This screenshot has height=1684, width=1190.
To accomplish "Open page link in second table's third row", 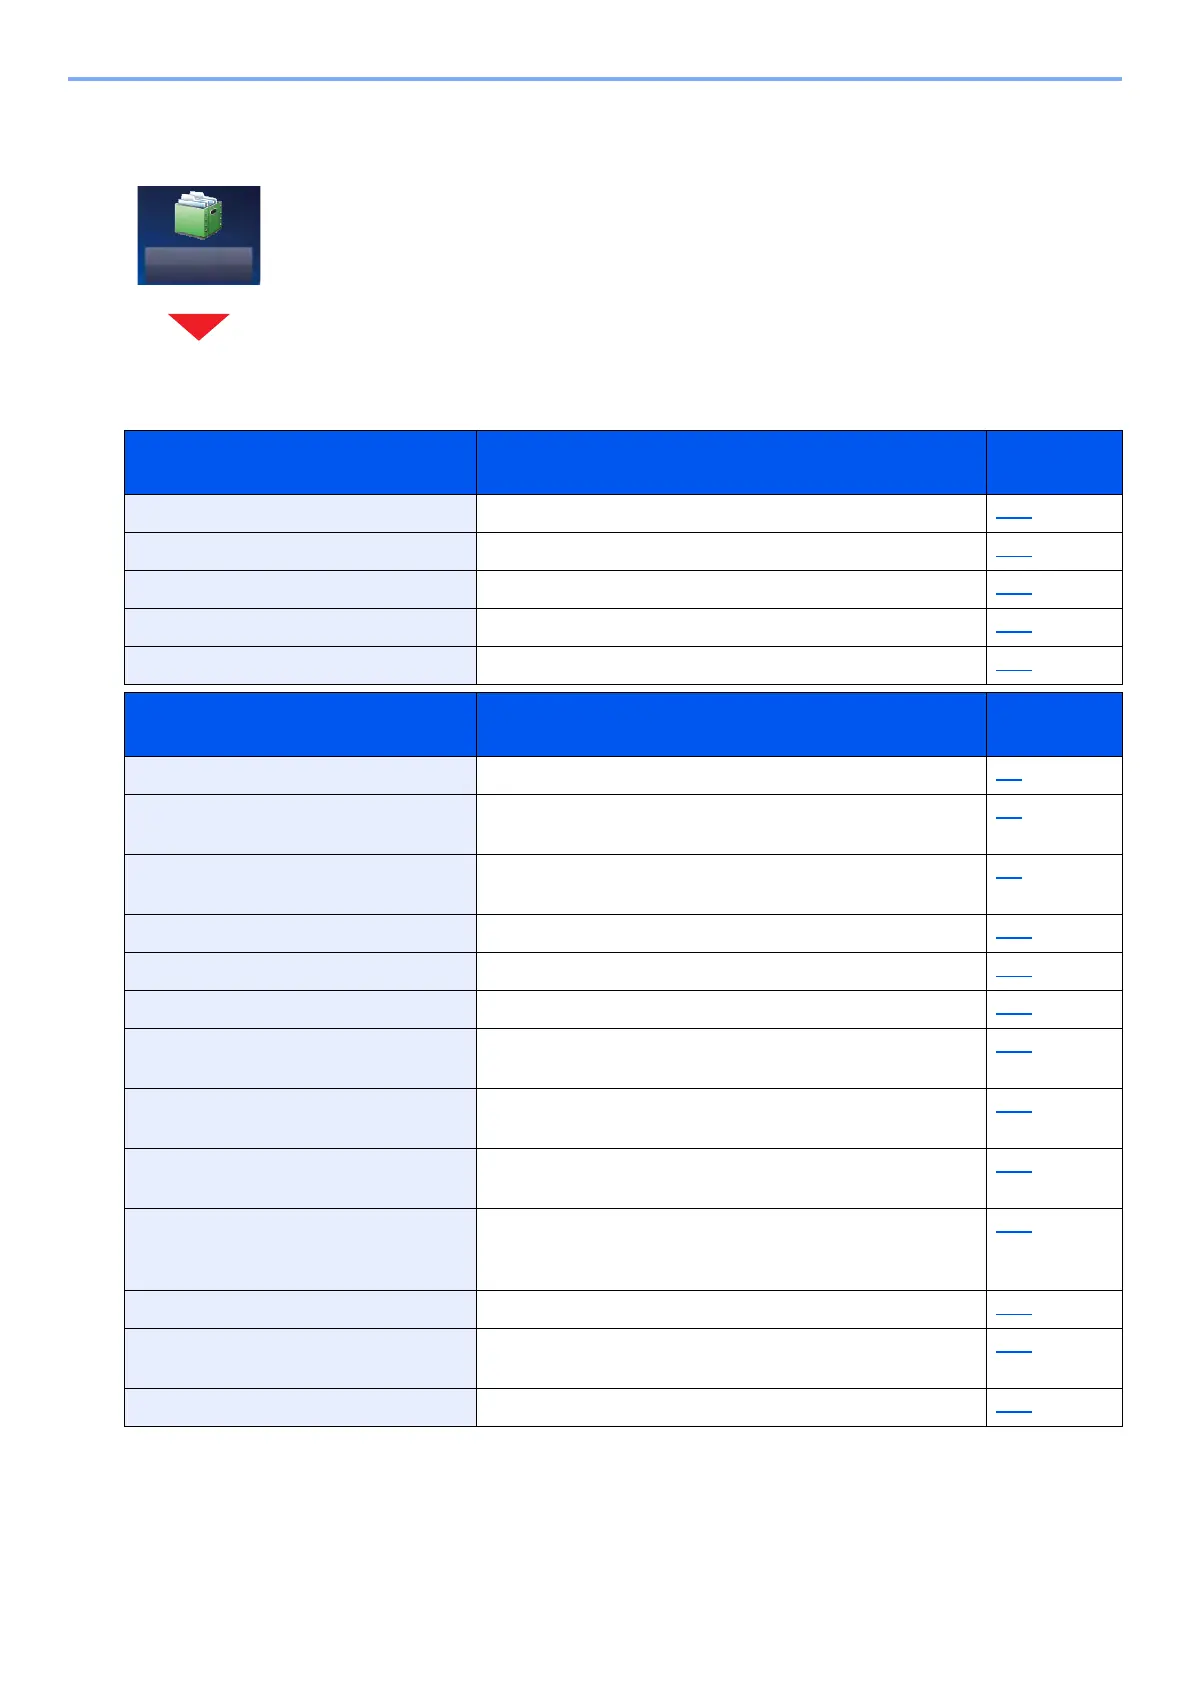I will [x=1009, y=874].
